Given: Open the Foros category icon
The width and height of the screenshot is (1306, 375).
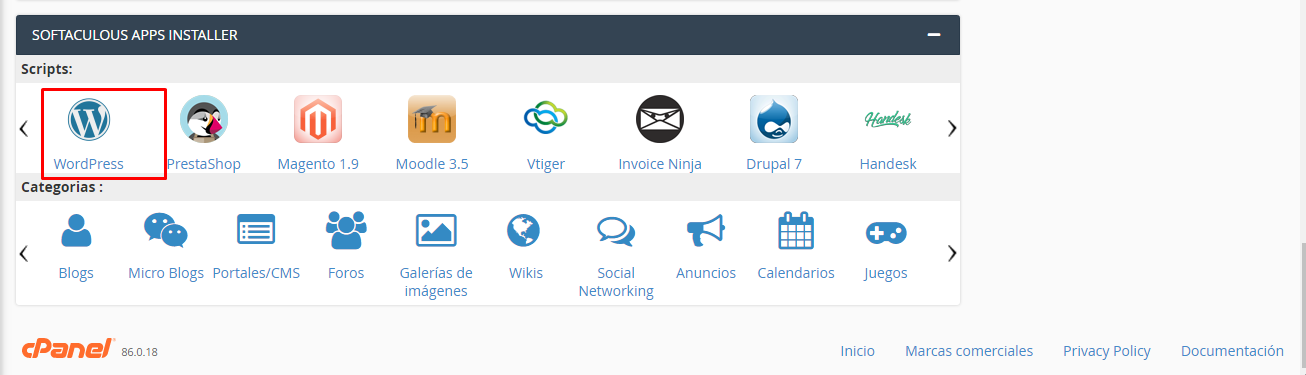Looking at the screenshot, I should [346, 231].
